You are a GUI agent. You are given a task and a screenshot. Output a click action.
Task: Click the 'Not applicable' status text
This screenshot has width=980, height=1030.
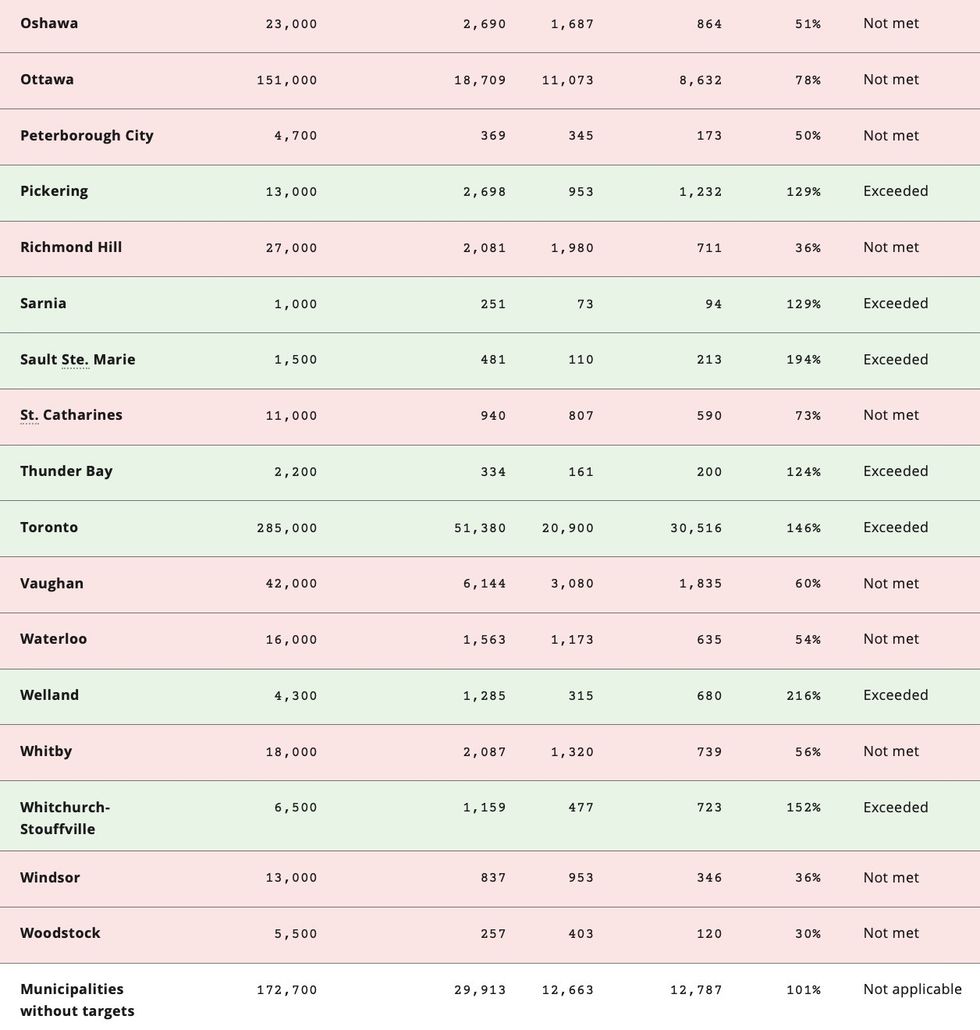pyautogui.click(x=912, y=989)
